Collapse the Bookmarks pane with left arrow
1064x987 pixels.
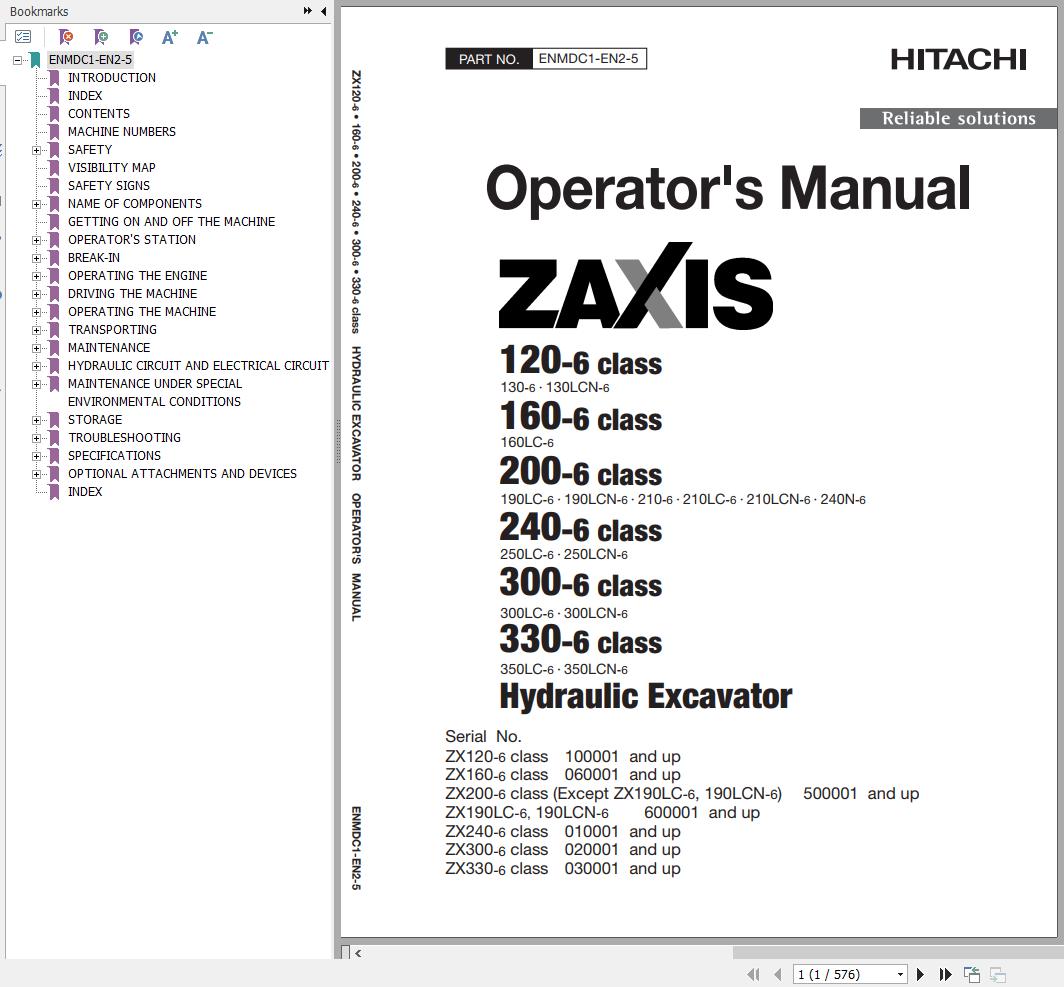pos(324,11)
